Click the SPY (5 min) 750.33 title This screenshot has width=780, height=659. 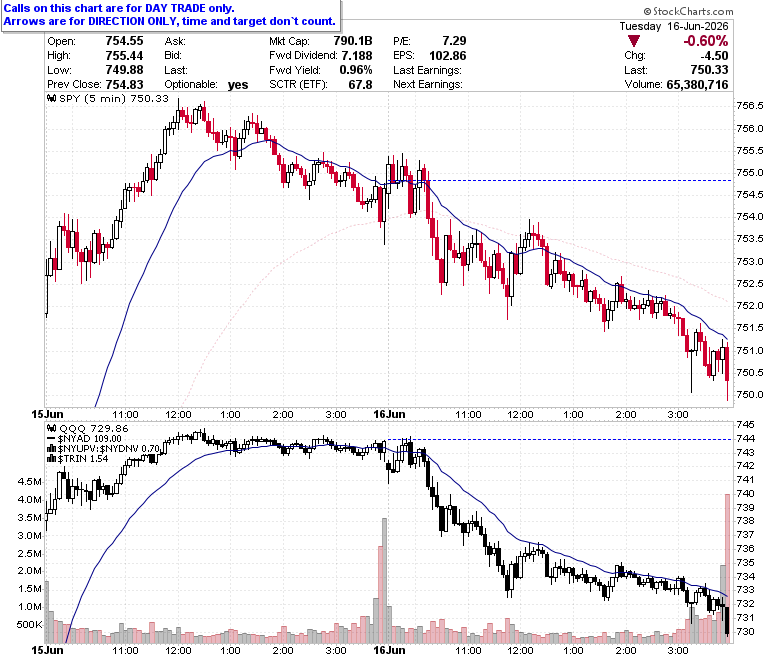click(x=113, y=98)
